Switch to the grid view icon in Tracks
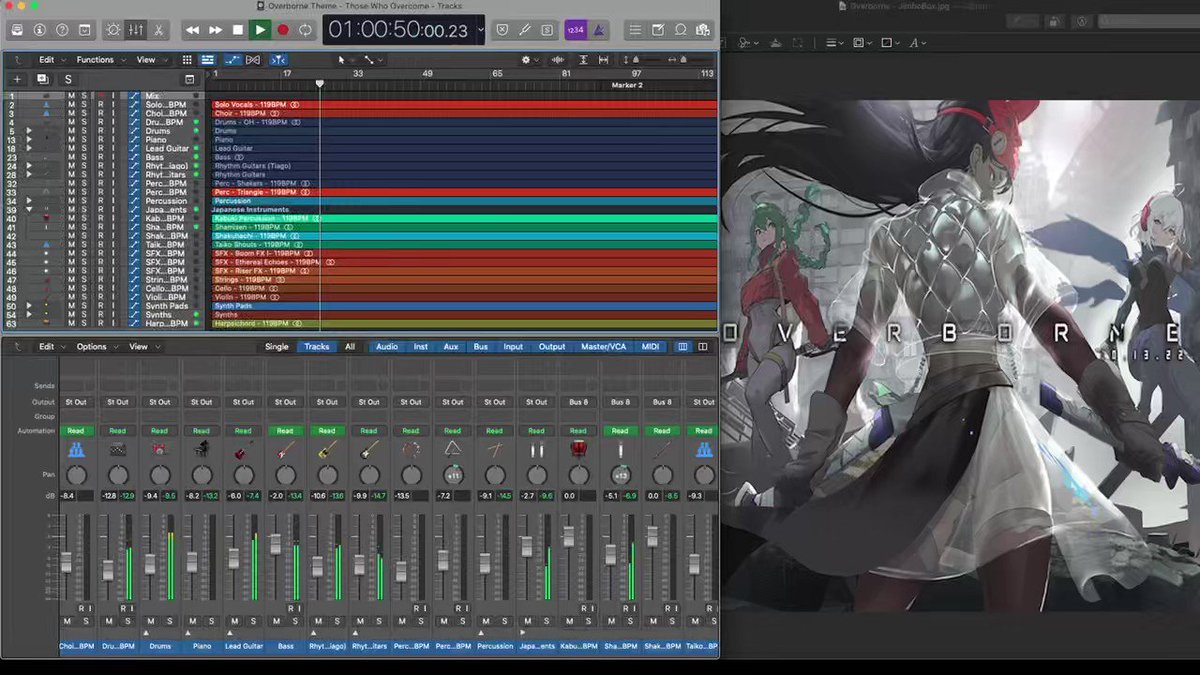The width and height of the screenshot is (1200, 675). (188, 60)
